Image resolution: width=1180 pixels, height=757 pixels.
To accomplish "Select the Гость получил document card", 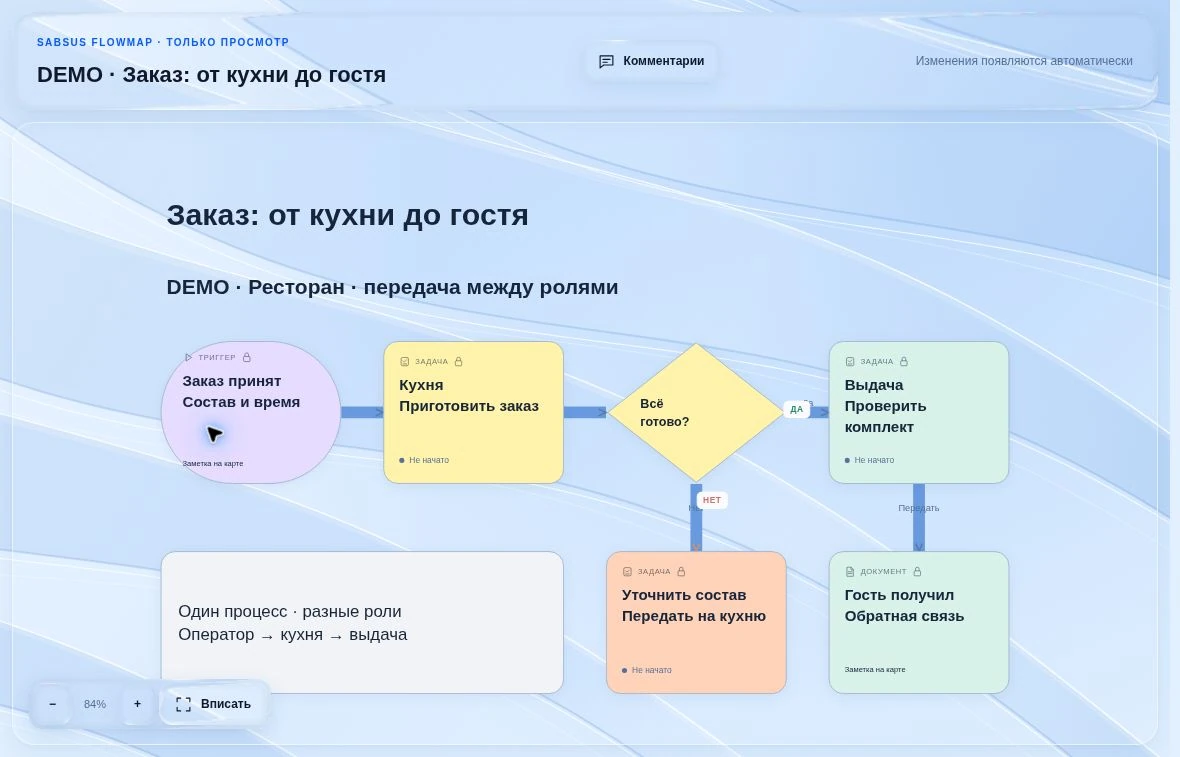I will (919, 622).
